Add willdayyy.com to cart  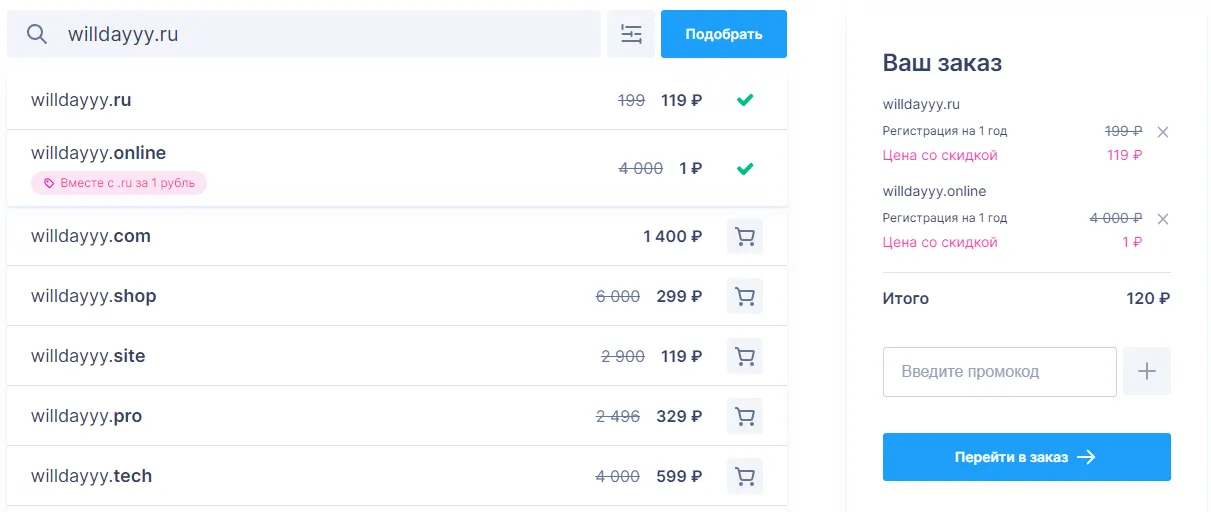click(745, 237)
